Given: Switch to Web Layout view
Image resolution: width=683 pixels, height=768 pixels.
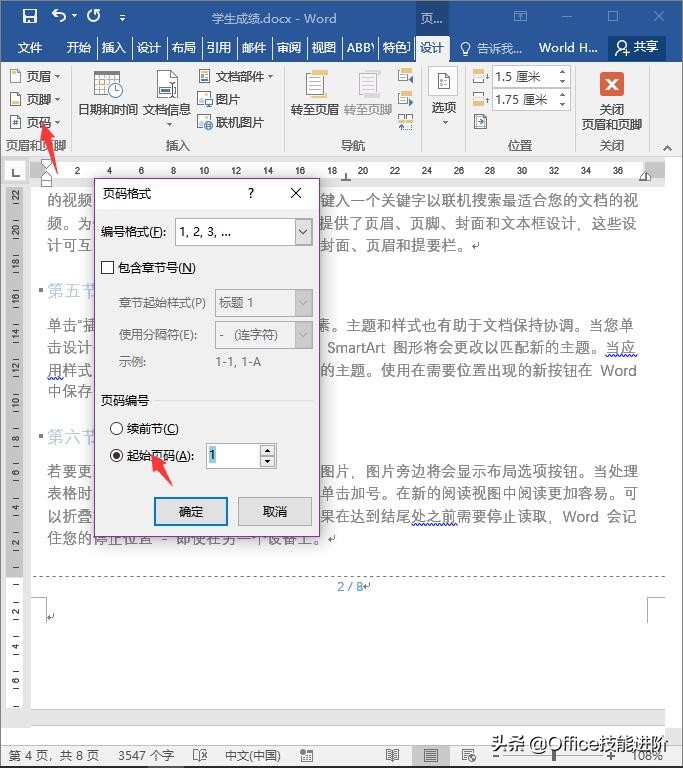Looking at the screenshot, I should pos(468,755).
